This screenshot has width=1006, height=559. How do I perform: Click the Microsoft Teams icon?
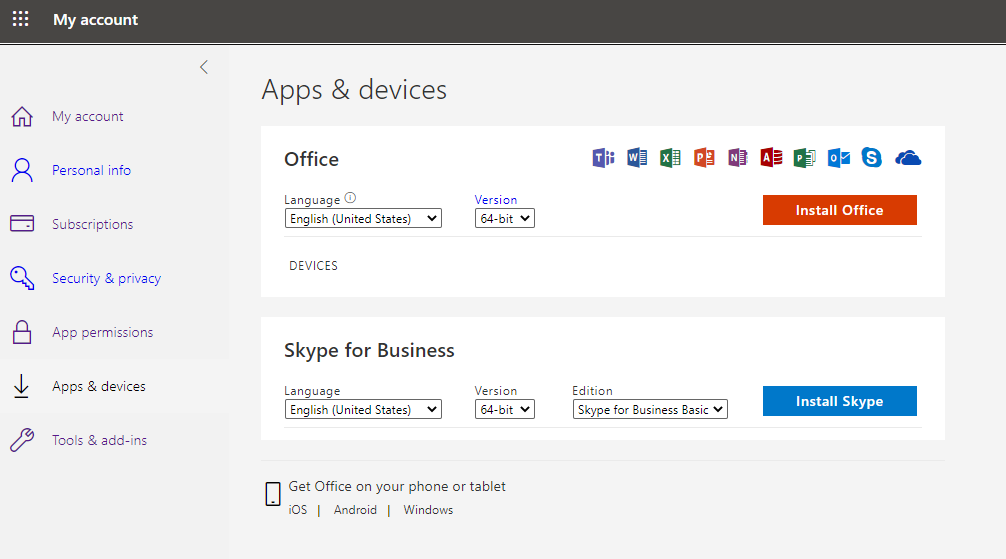603,157
